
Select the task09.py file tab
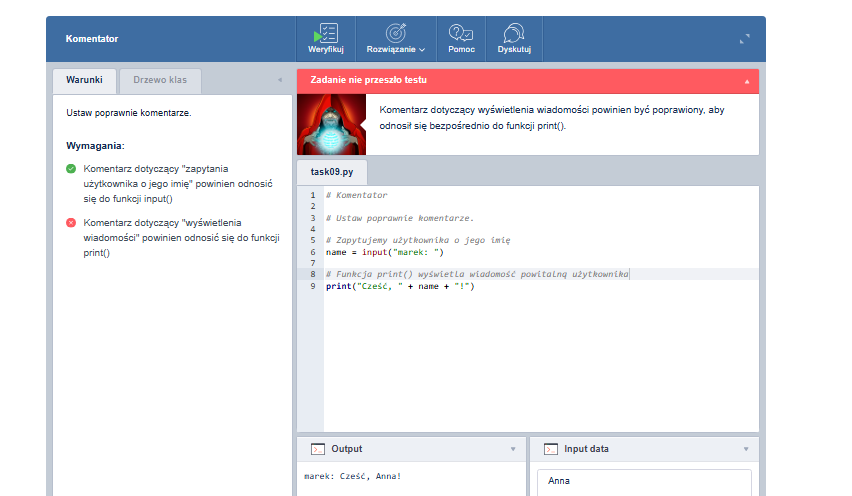pos(331,171)
